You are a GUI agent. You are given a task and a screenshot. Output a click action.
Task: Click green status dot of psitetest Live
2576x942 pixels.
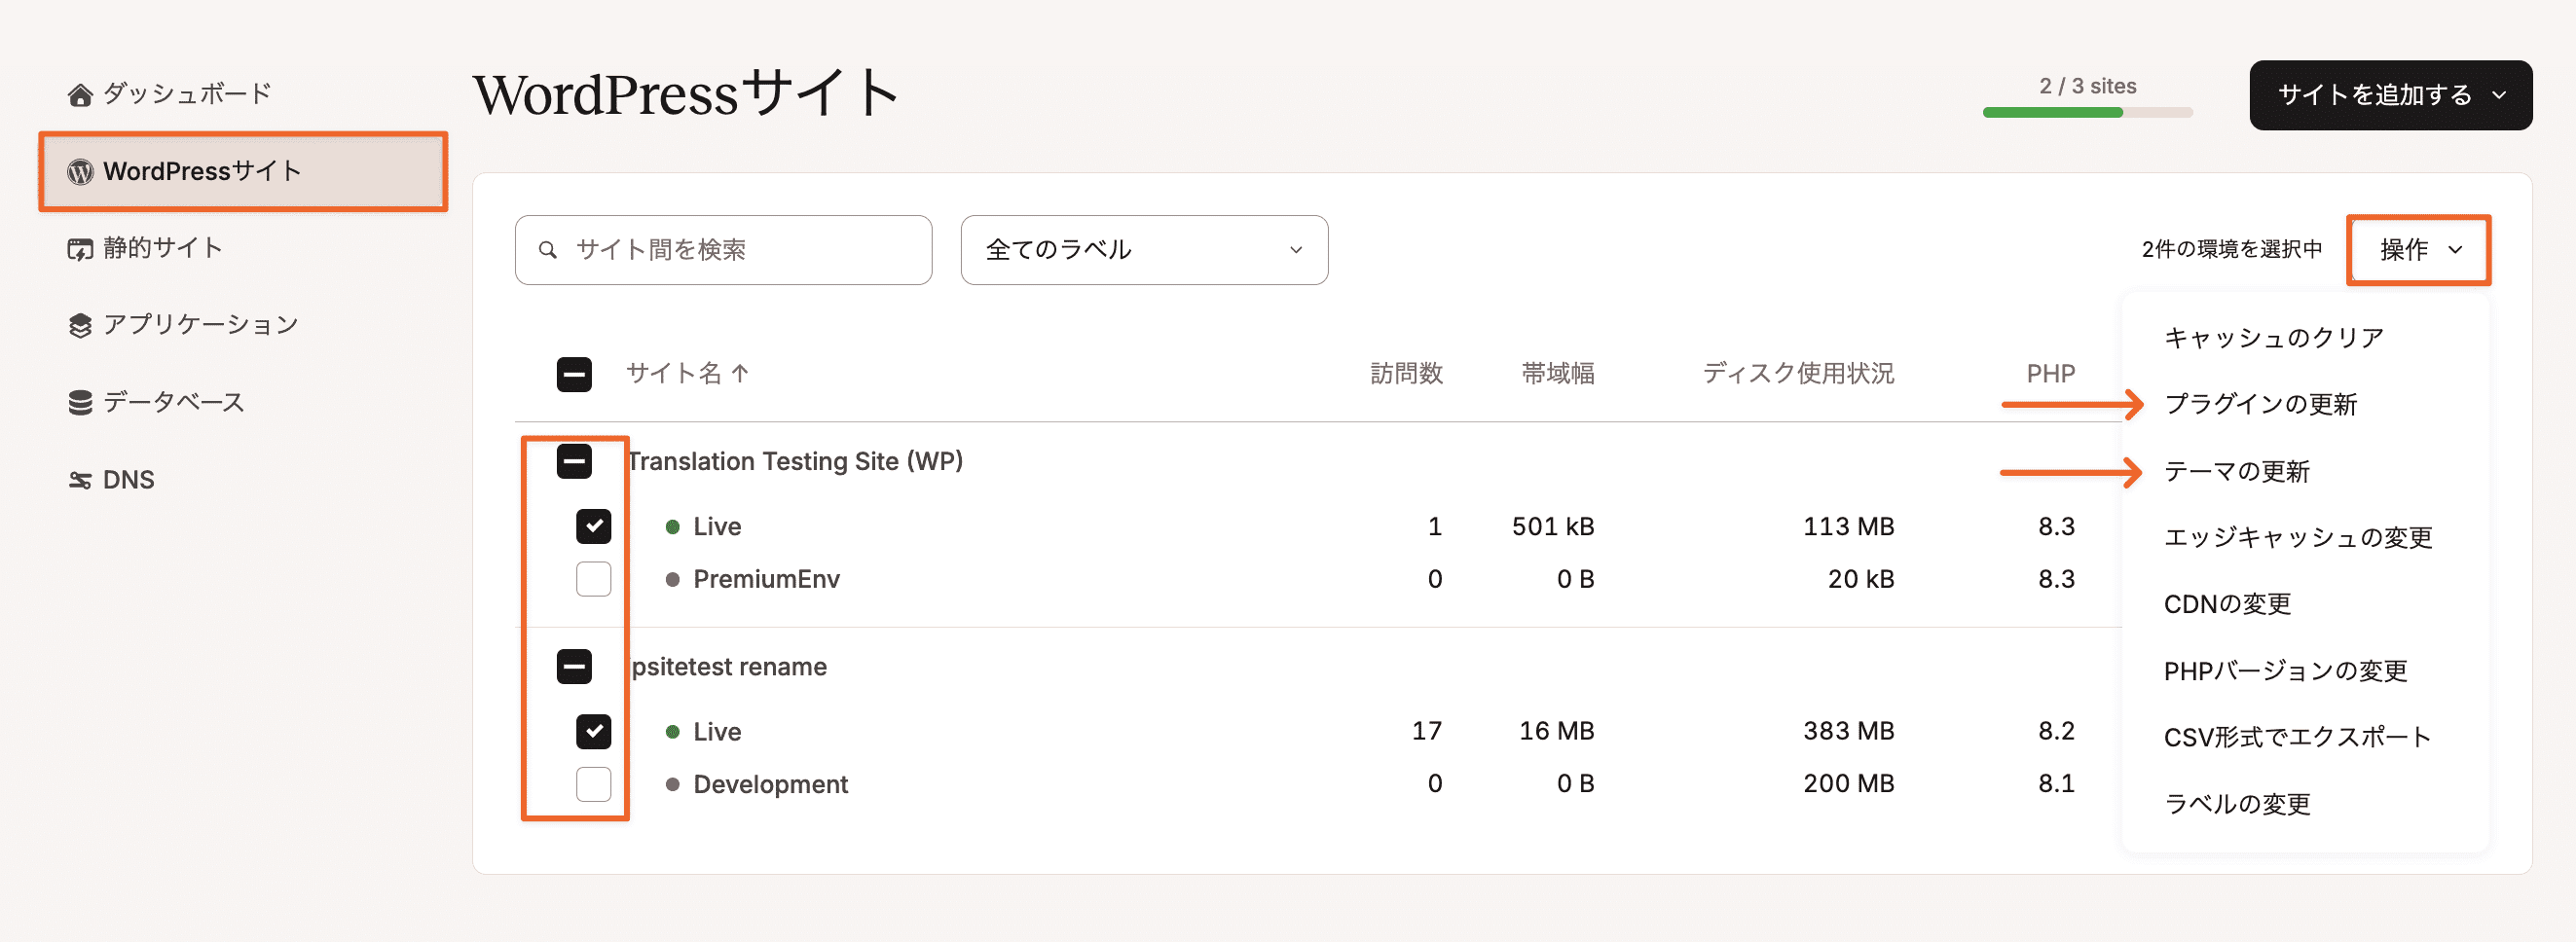(x=673, y=732)
